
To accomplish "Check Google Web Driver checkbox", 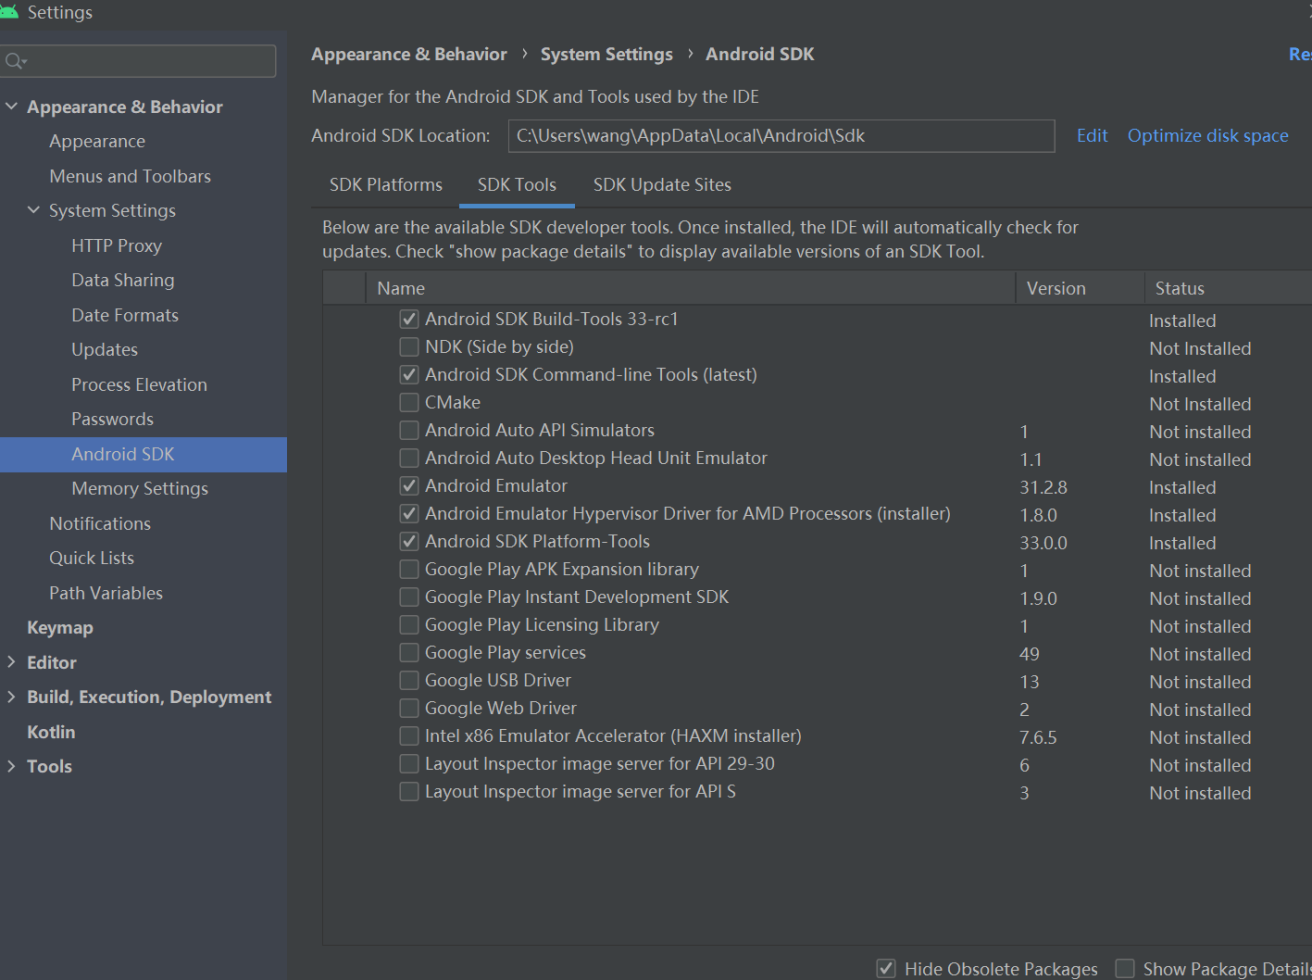I will (409, 709).
